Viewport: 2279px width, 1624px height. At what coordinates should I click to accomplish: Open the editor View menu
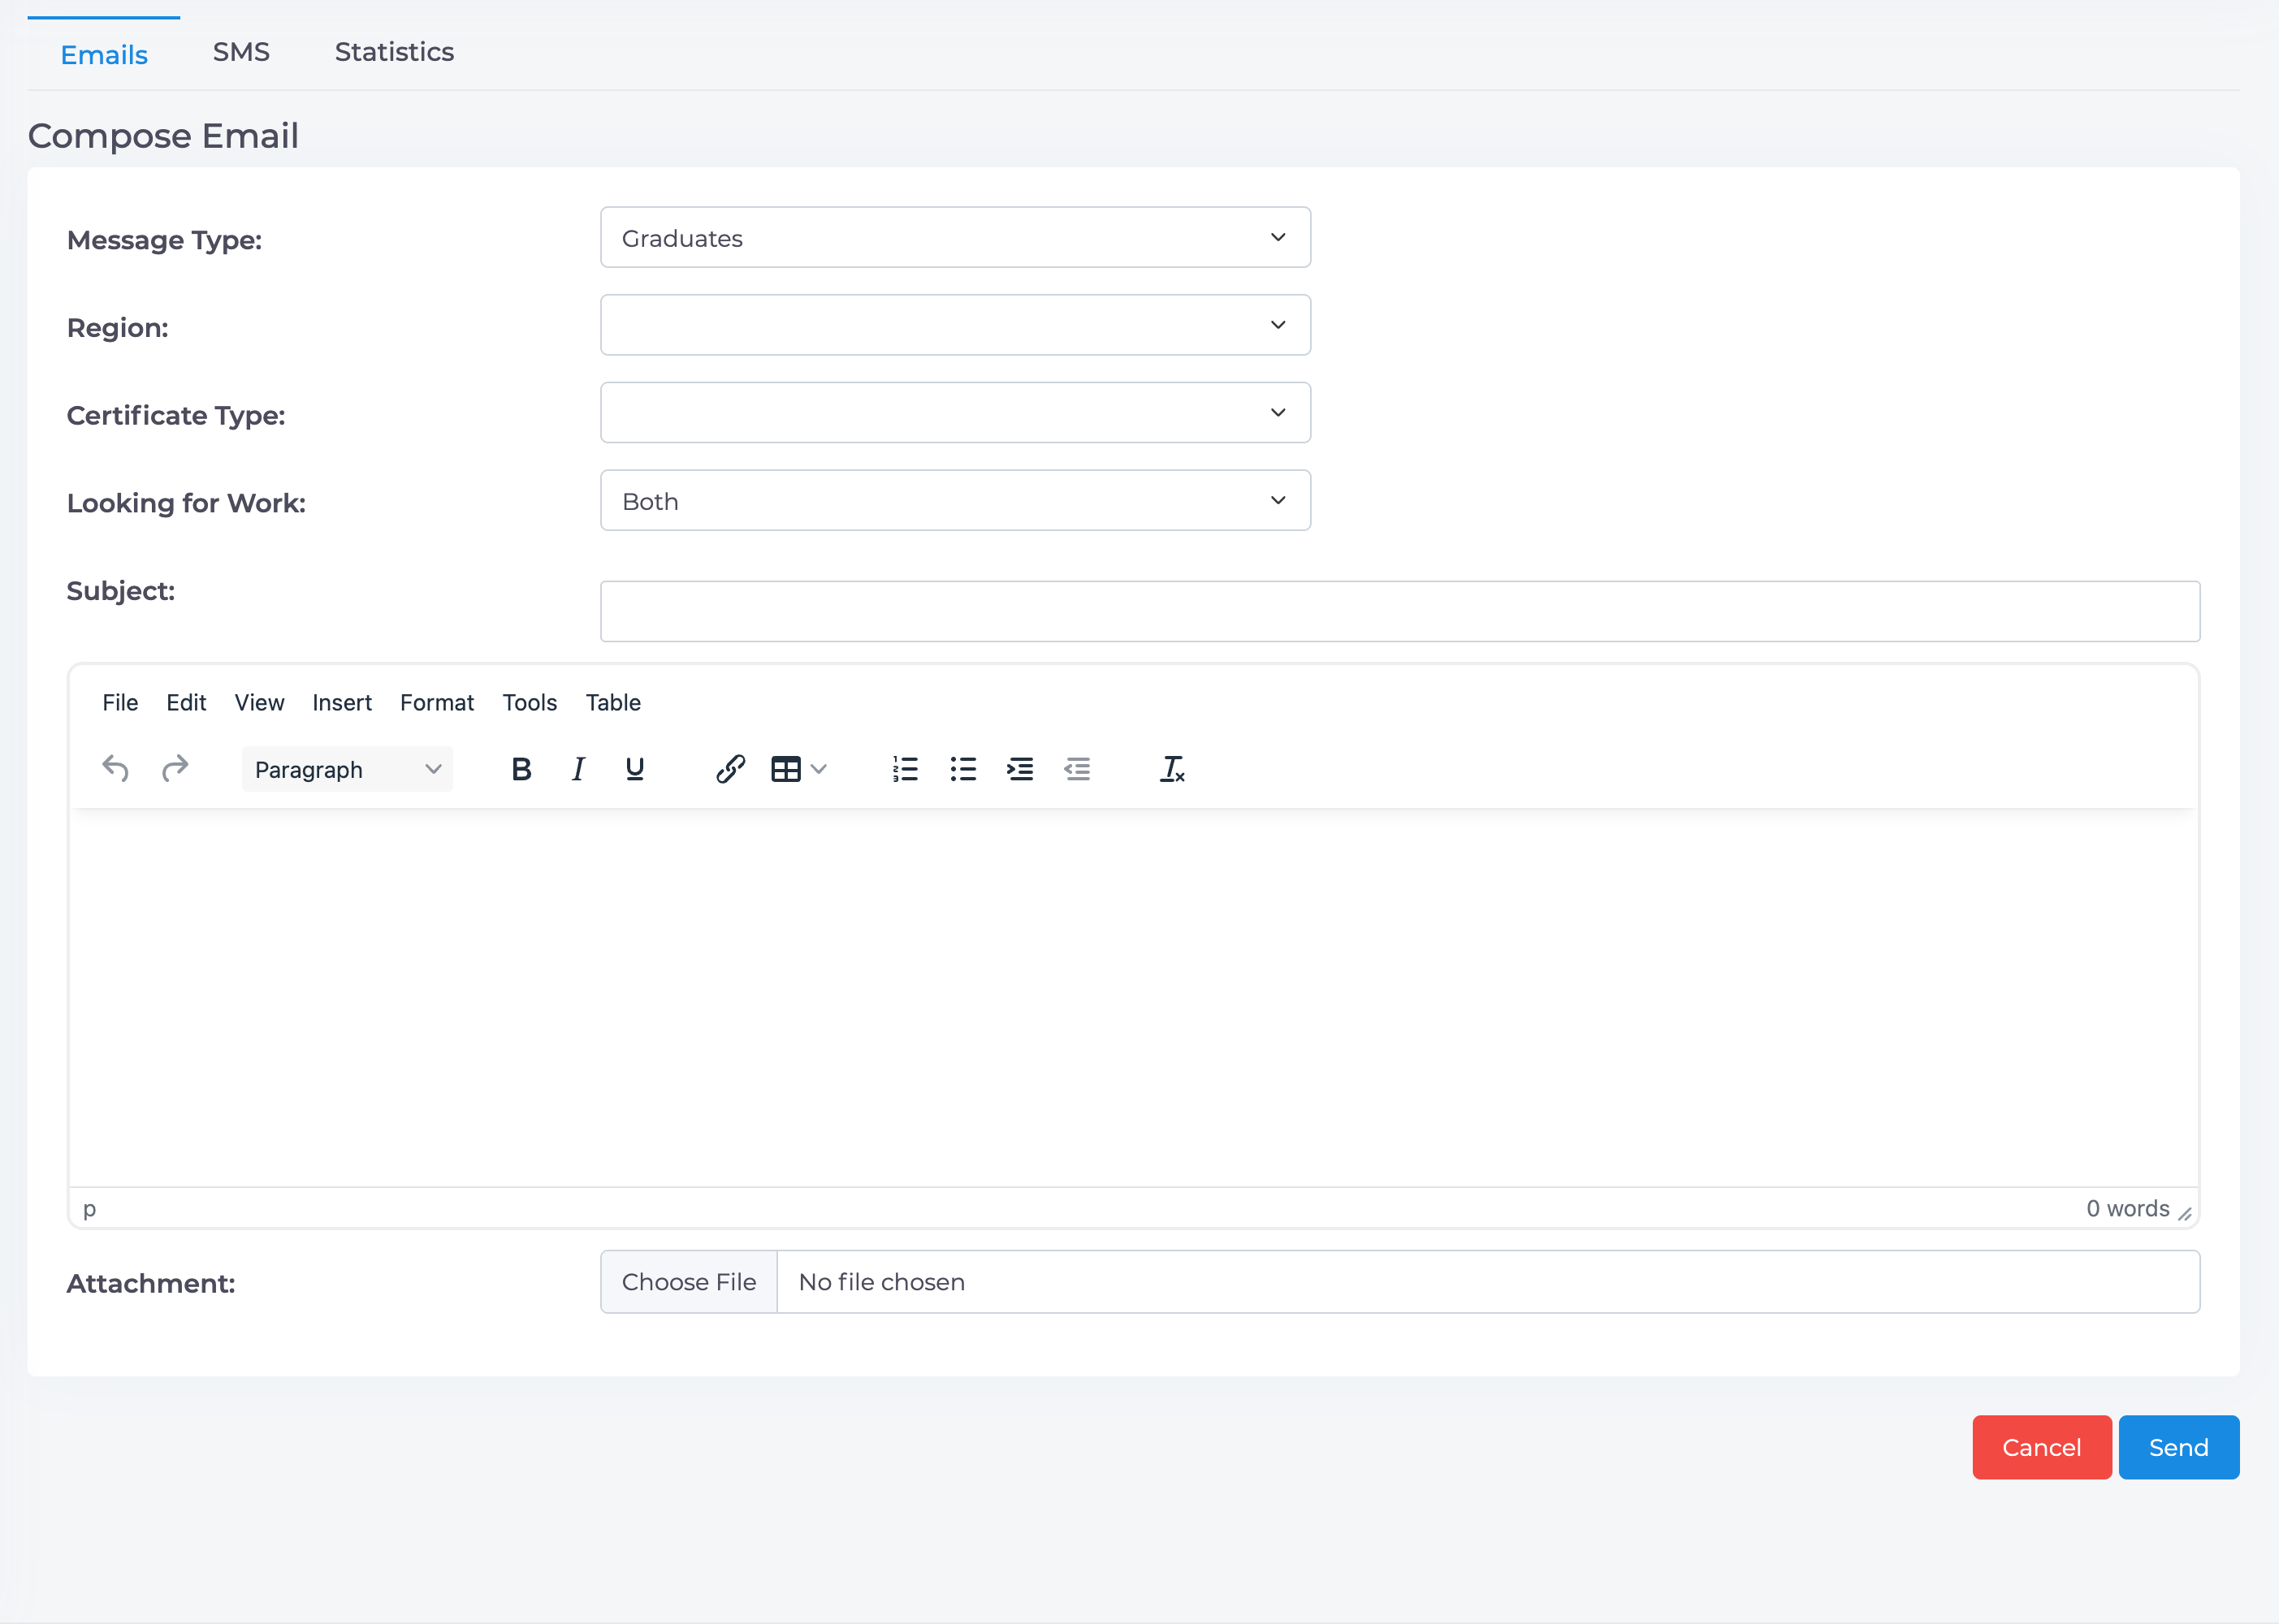[259, 702]
